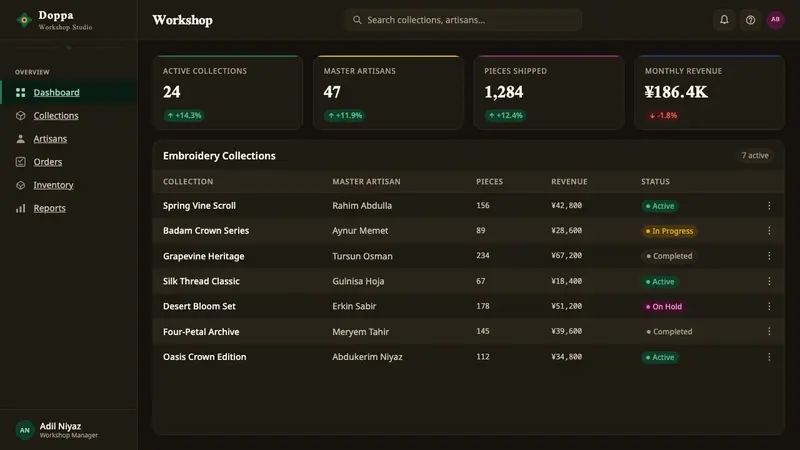Sort by Status column header
The image size is (800, 450).
pos(655,182)
